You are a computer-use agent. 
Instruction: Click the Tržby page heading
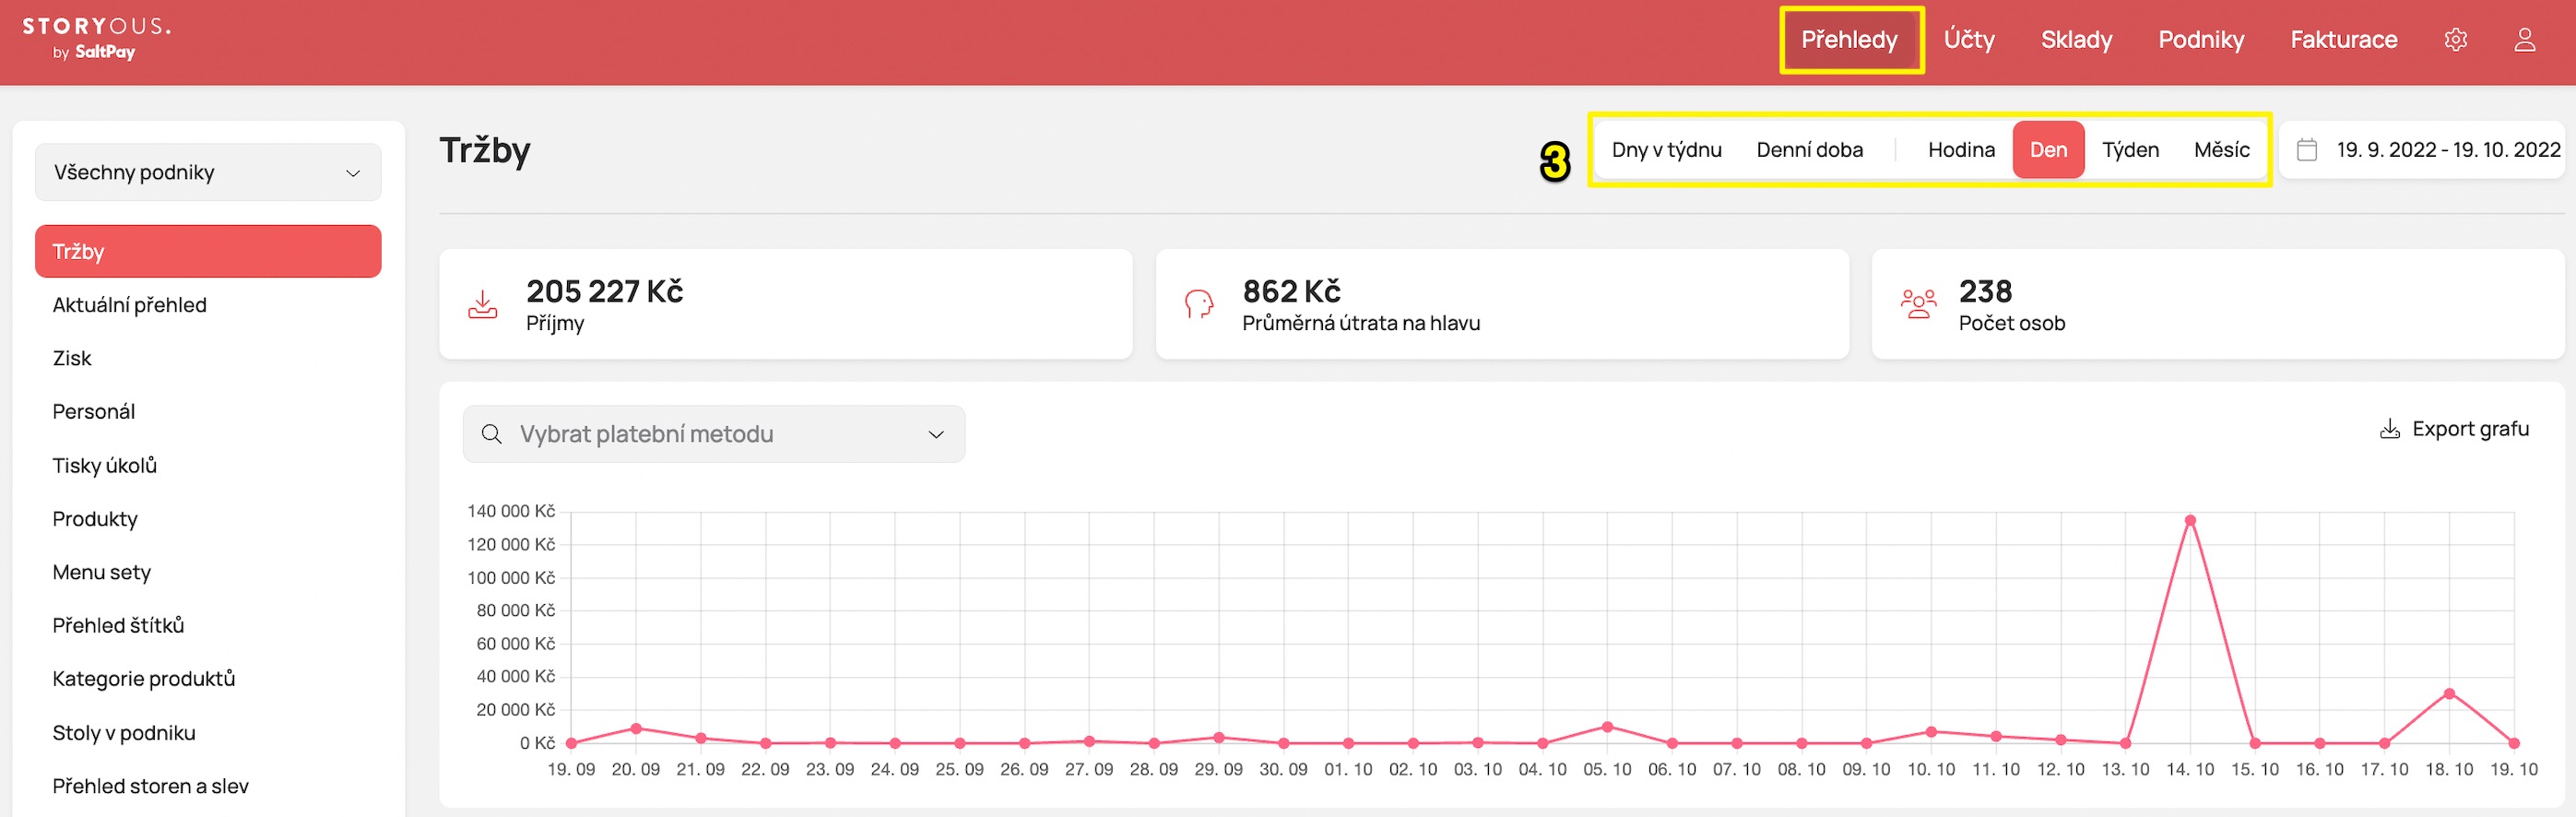(485, 150)
